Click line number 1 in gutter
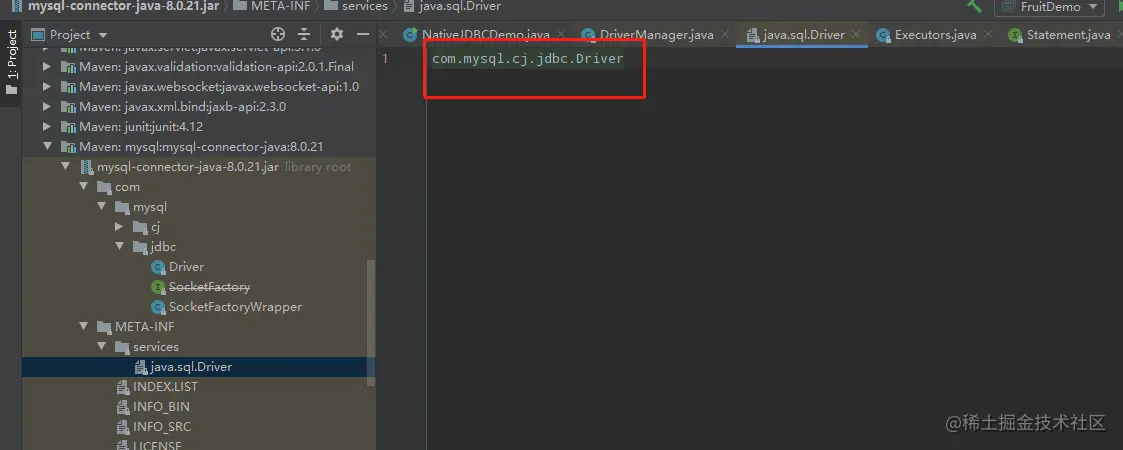This screenshot has width=1123, height=450. pos(385,59)
